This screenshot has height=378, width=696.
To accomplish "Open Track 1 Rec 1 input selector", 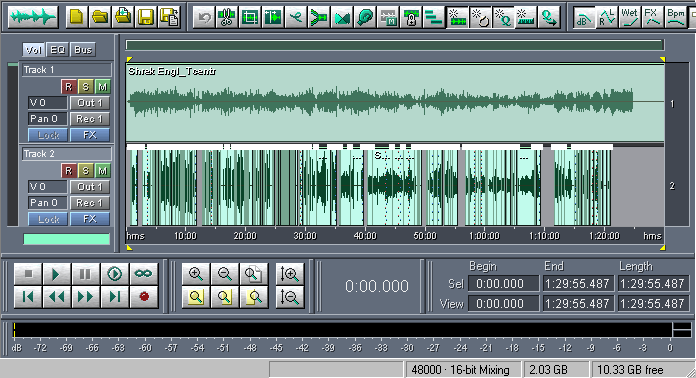I will 90,119.
